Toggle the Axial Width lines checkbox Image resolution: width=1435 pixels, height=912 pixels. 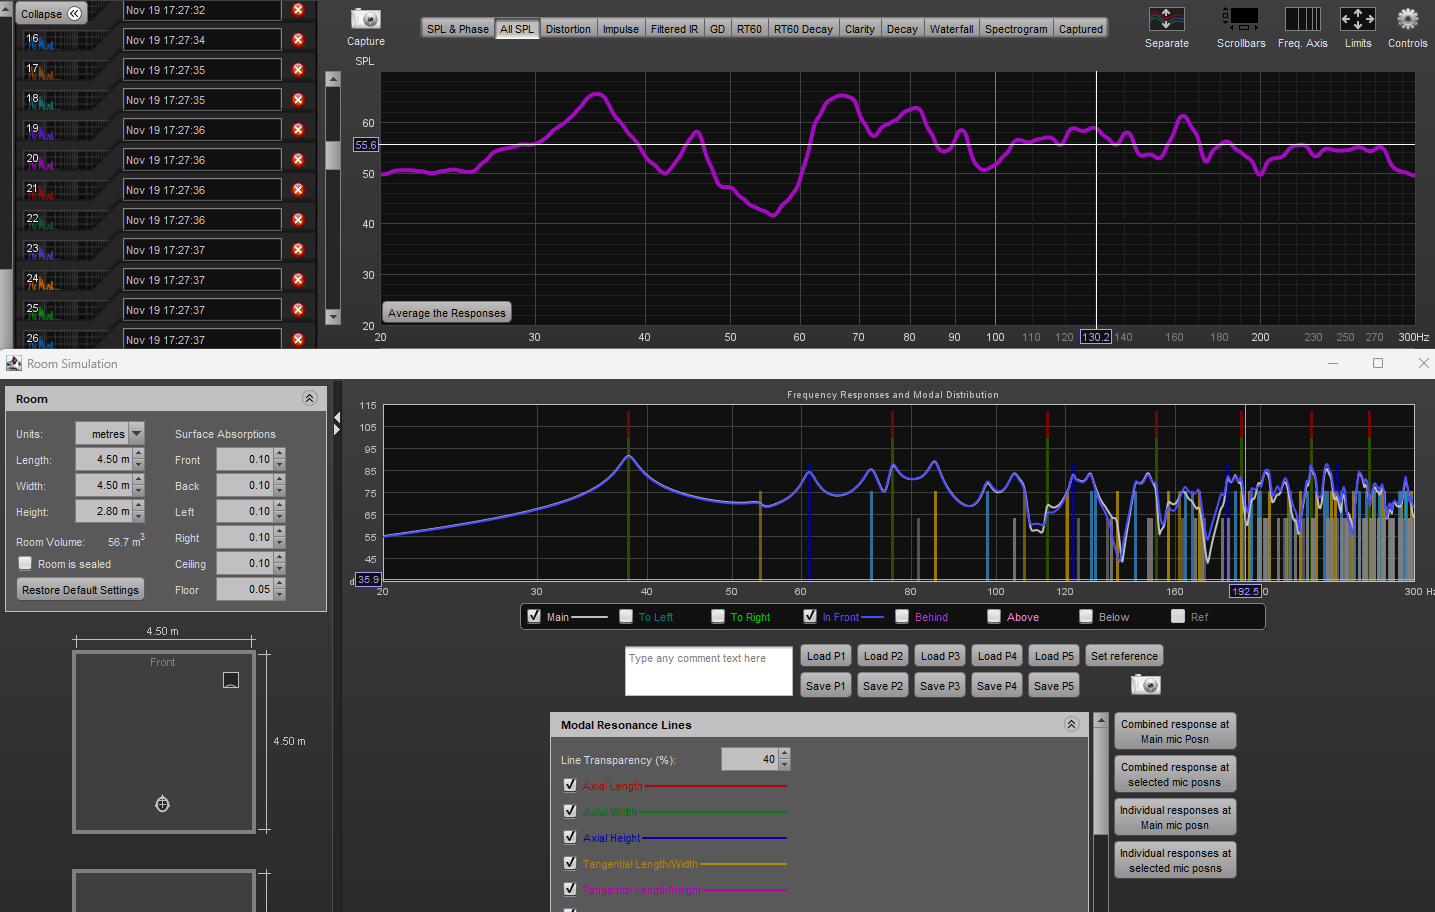(570, 811)
